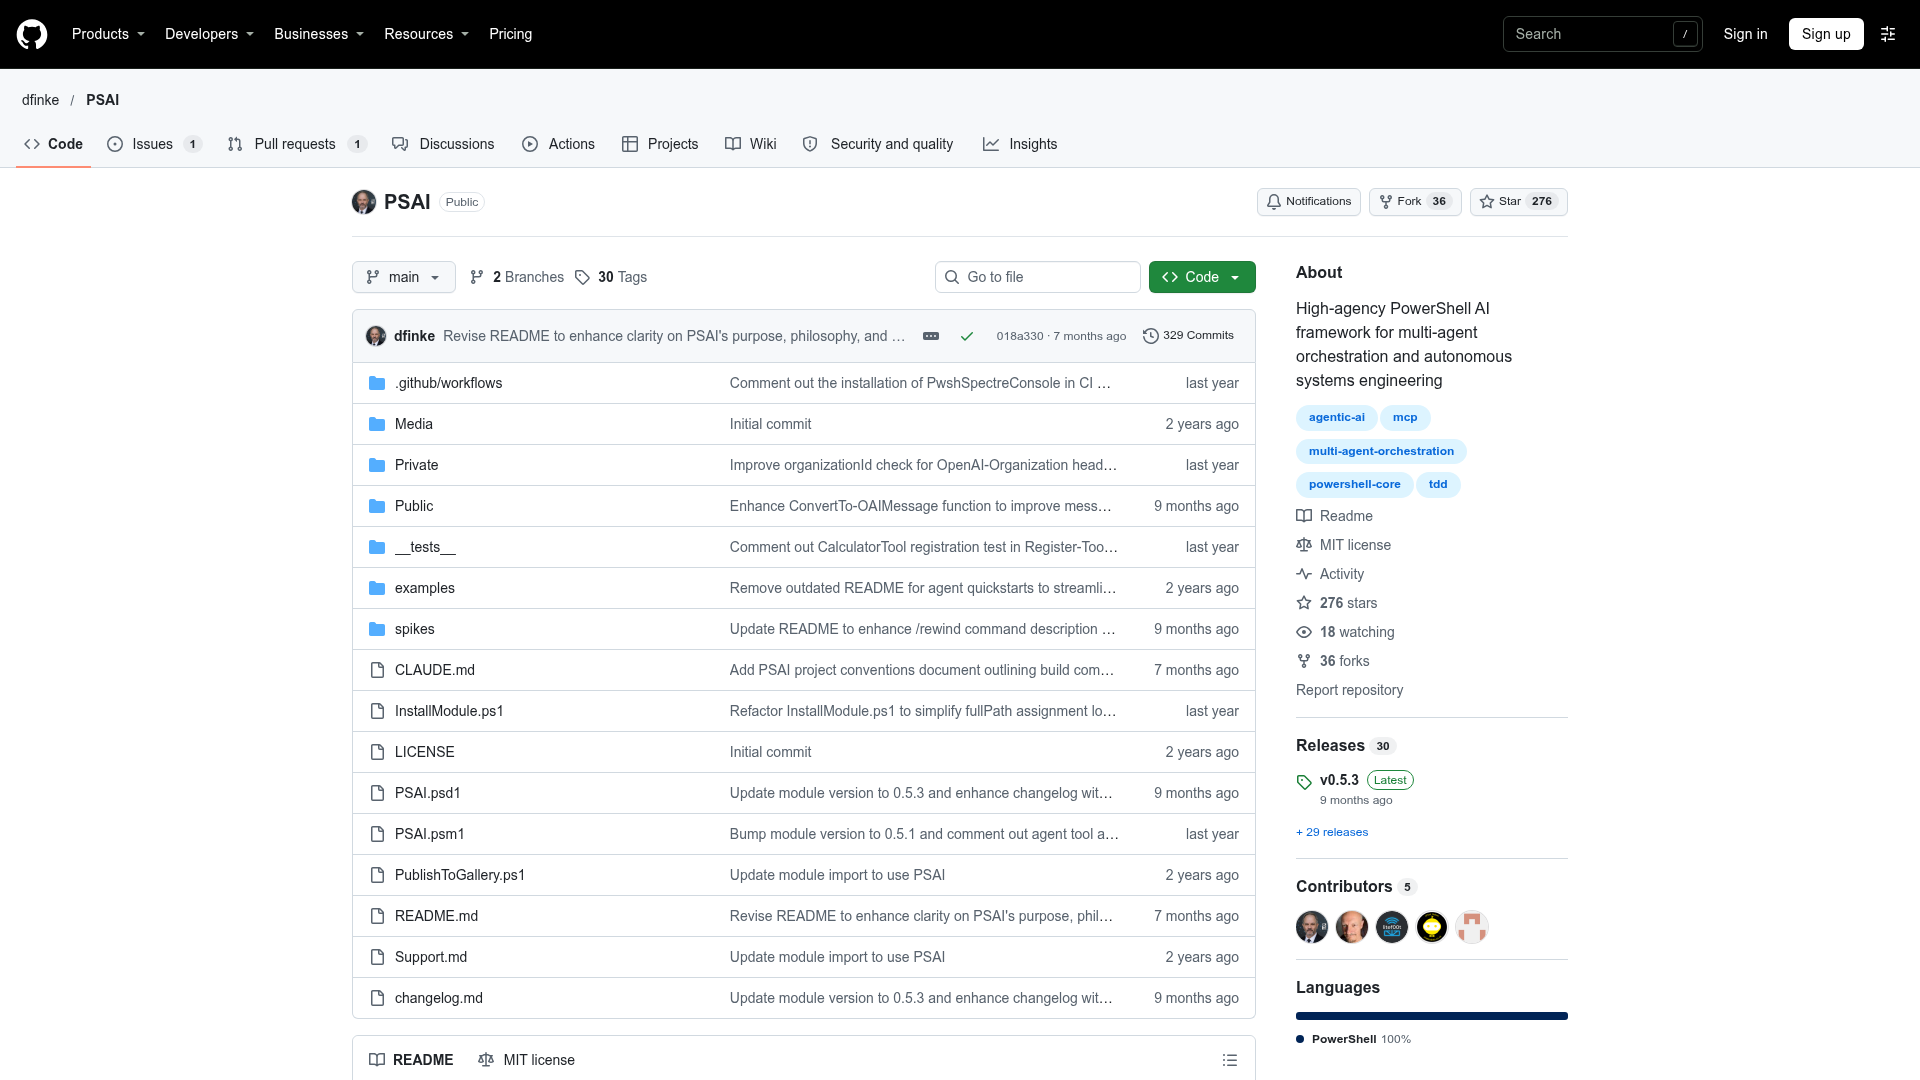Click the MIT license link in About
The height and width of the screenshot is (1080, 1920).
coord(1344,545)
